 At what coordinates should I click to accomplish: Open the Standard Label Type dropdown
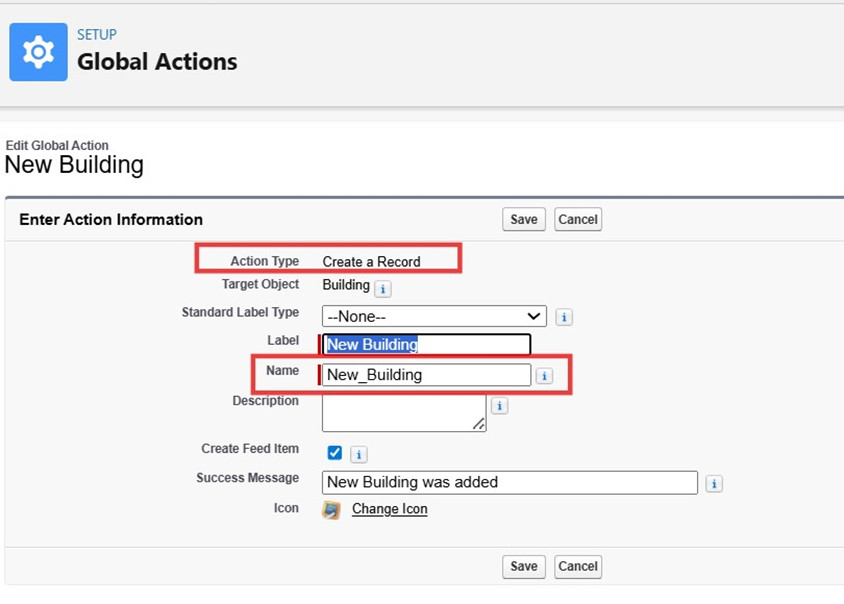coord(434,316)
